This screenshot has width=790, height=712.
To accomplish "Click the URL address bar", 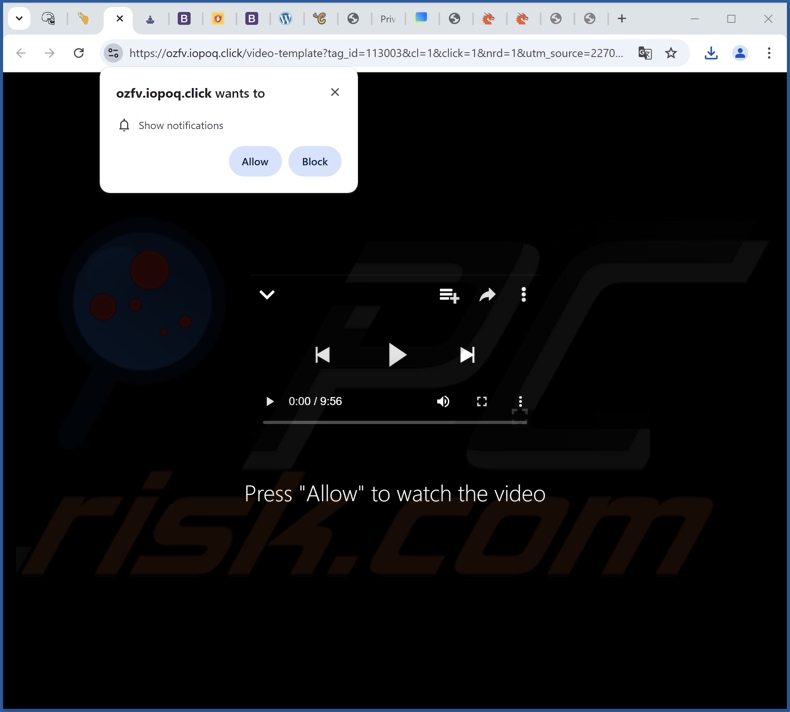I will 376,53.
